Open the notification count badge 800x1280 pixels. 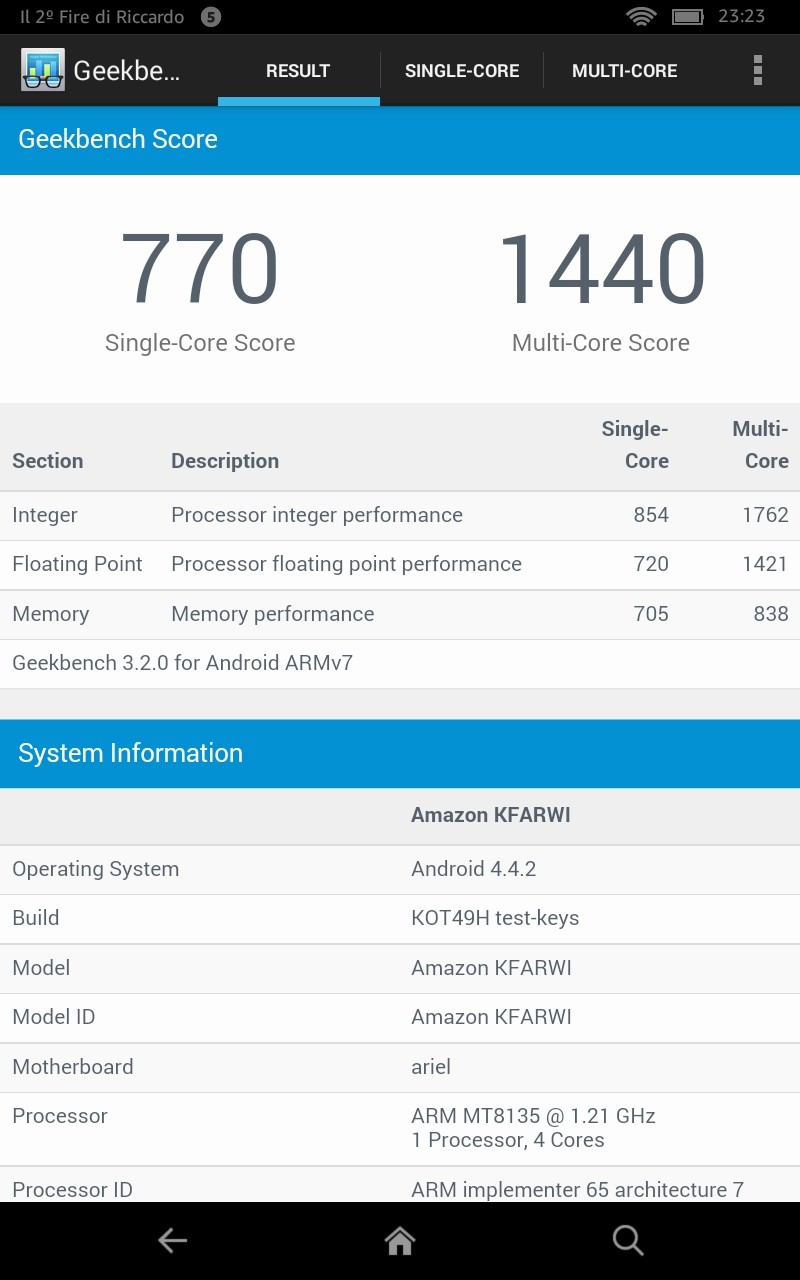[210, 17]
